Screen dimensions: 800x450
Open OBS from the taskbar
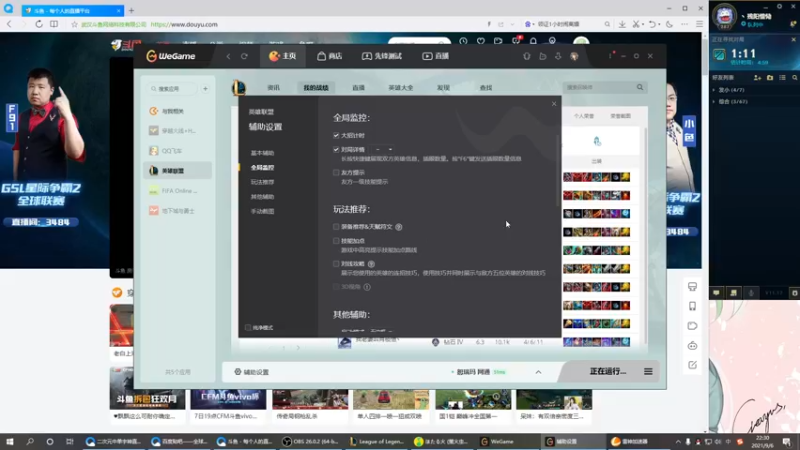coord(311,441)
